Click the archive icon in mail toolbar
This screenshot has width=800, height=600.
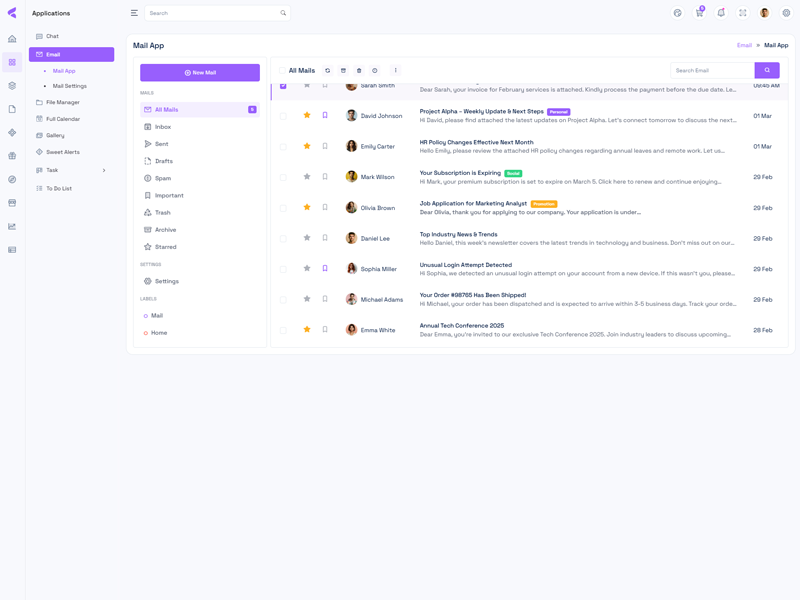tap(343, 71)
